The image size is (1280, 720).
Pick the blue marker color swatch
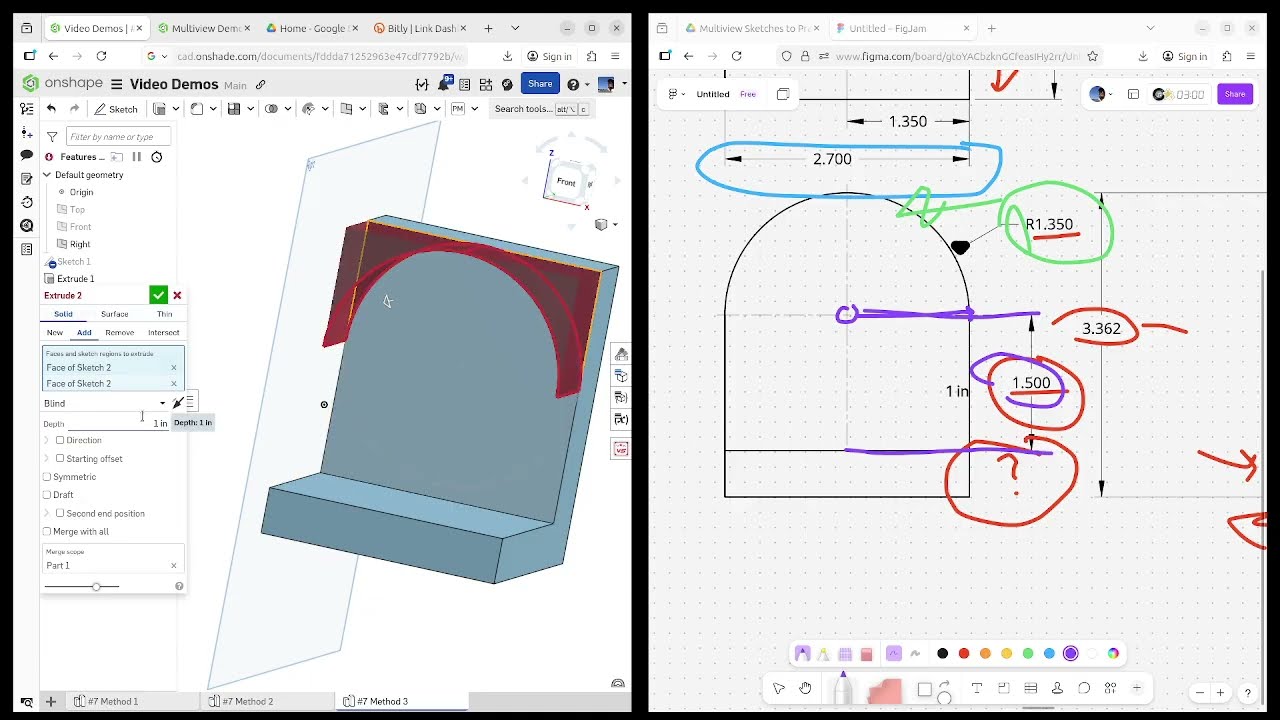coord(1049,654)
